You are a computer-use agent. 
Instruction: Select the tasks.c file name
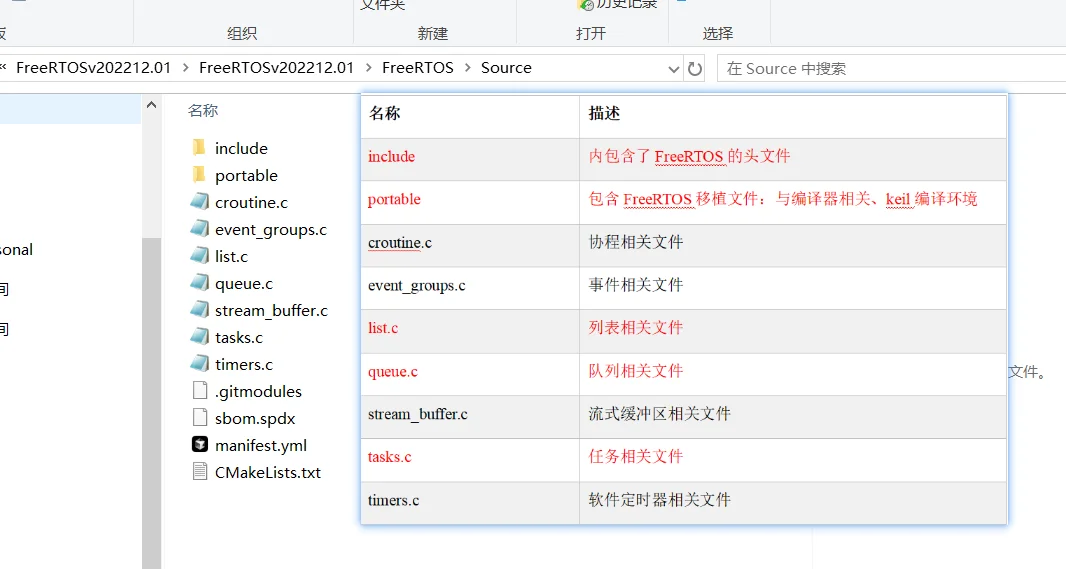[239, 337]
